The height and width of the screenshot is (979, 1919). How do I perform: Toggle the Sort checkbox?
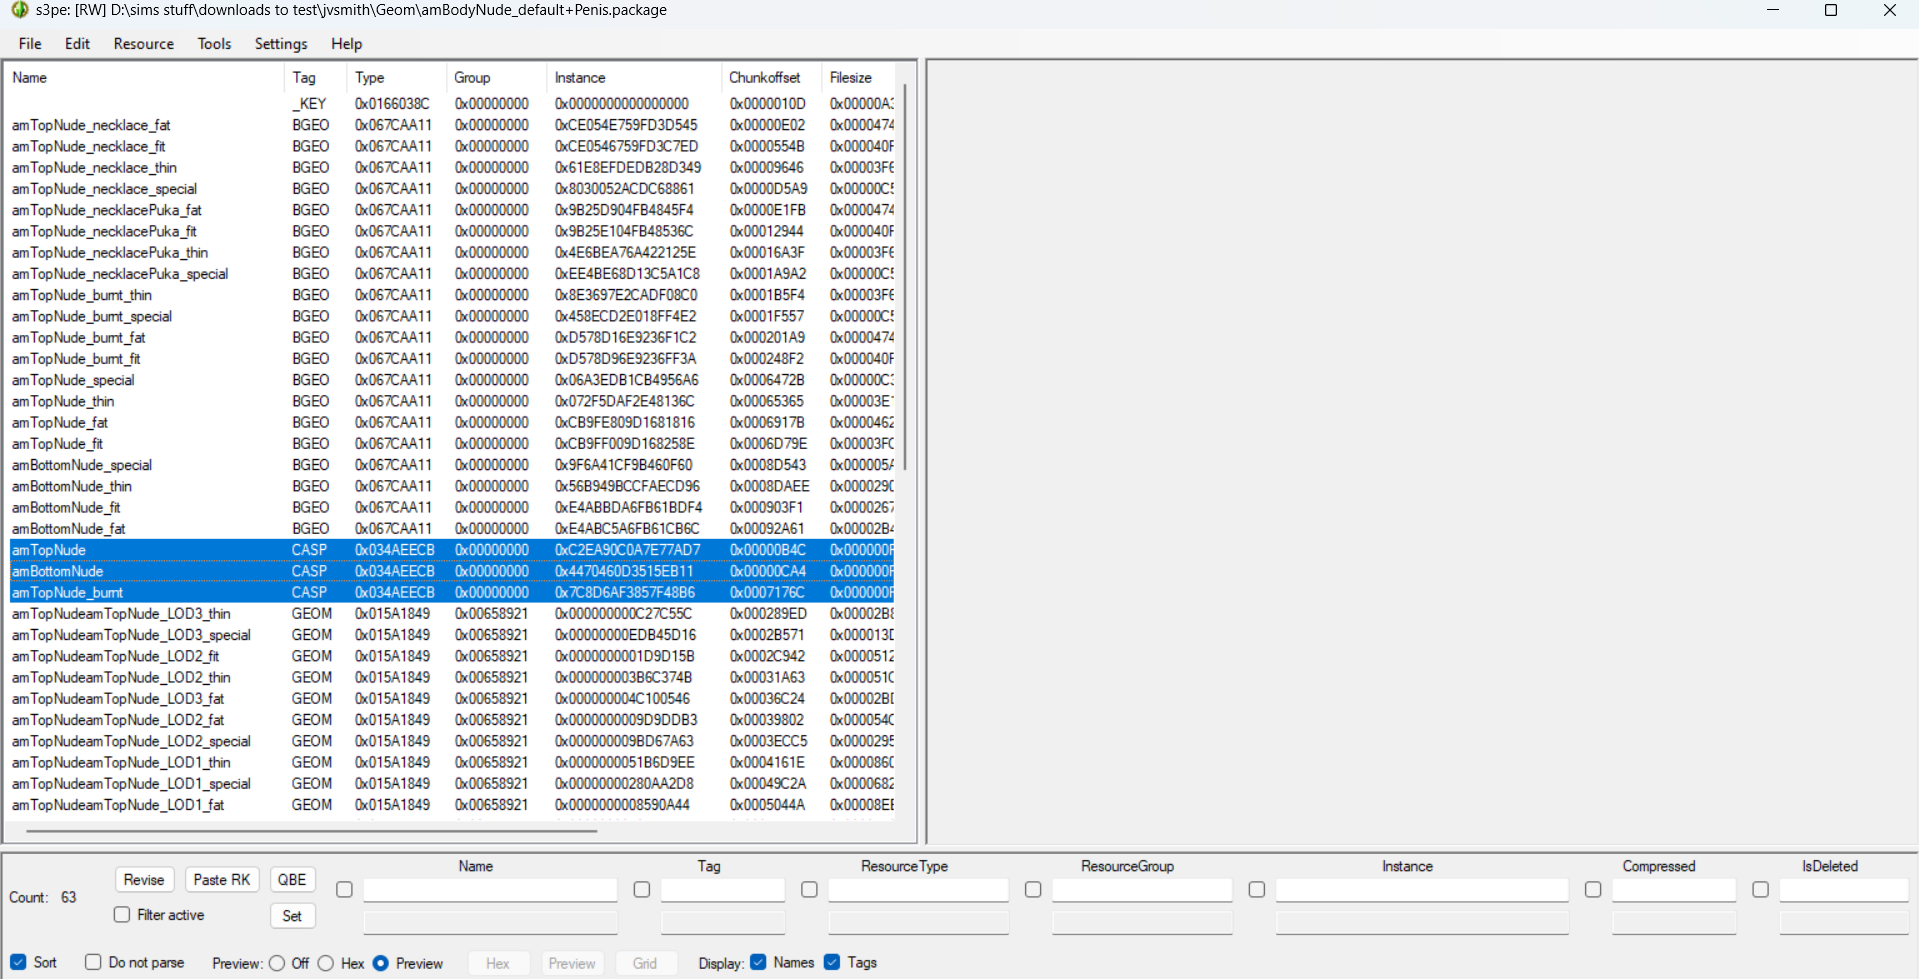tap(18, 962)
